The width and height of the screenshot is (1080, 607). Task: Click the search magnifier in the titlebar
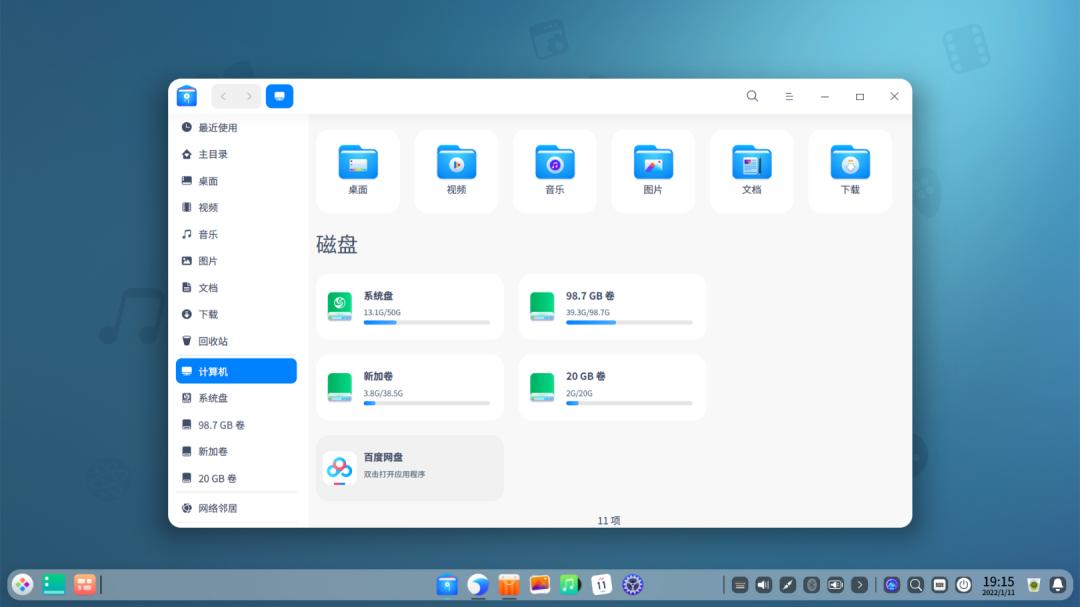pos(752,96)
